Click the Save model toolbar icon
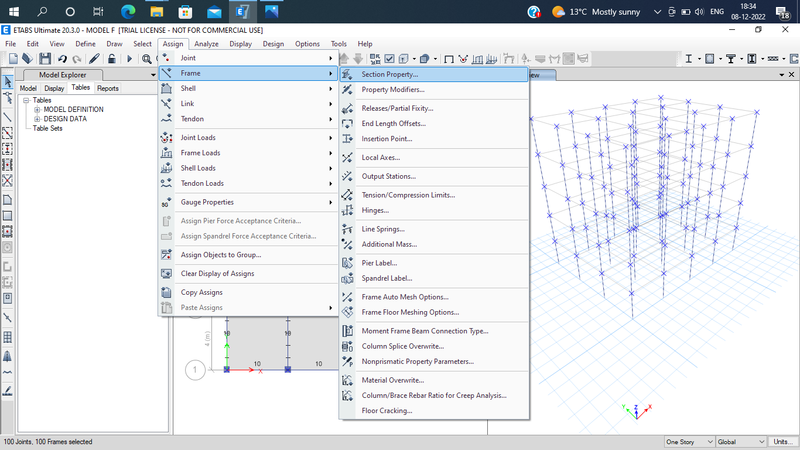The width and height of the screenshot is (800, 450). pyautogui.click(x=45, y=59)
